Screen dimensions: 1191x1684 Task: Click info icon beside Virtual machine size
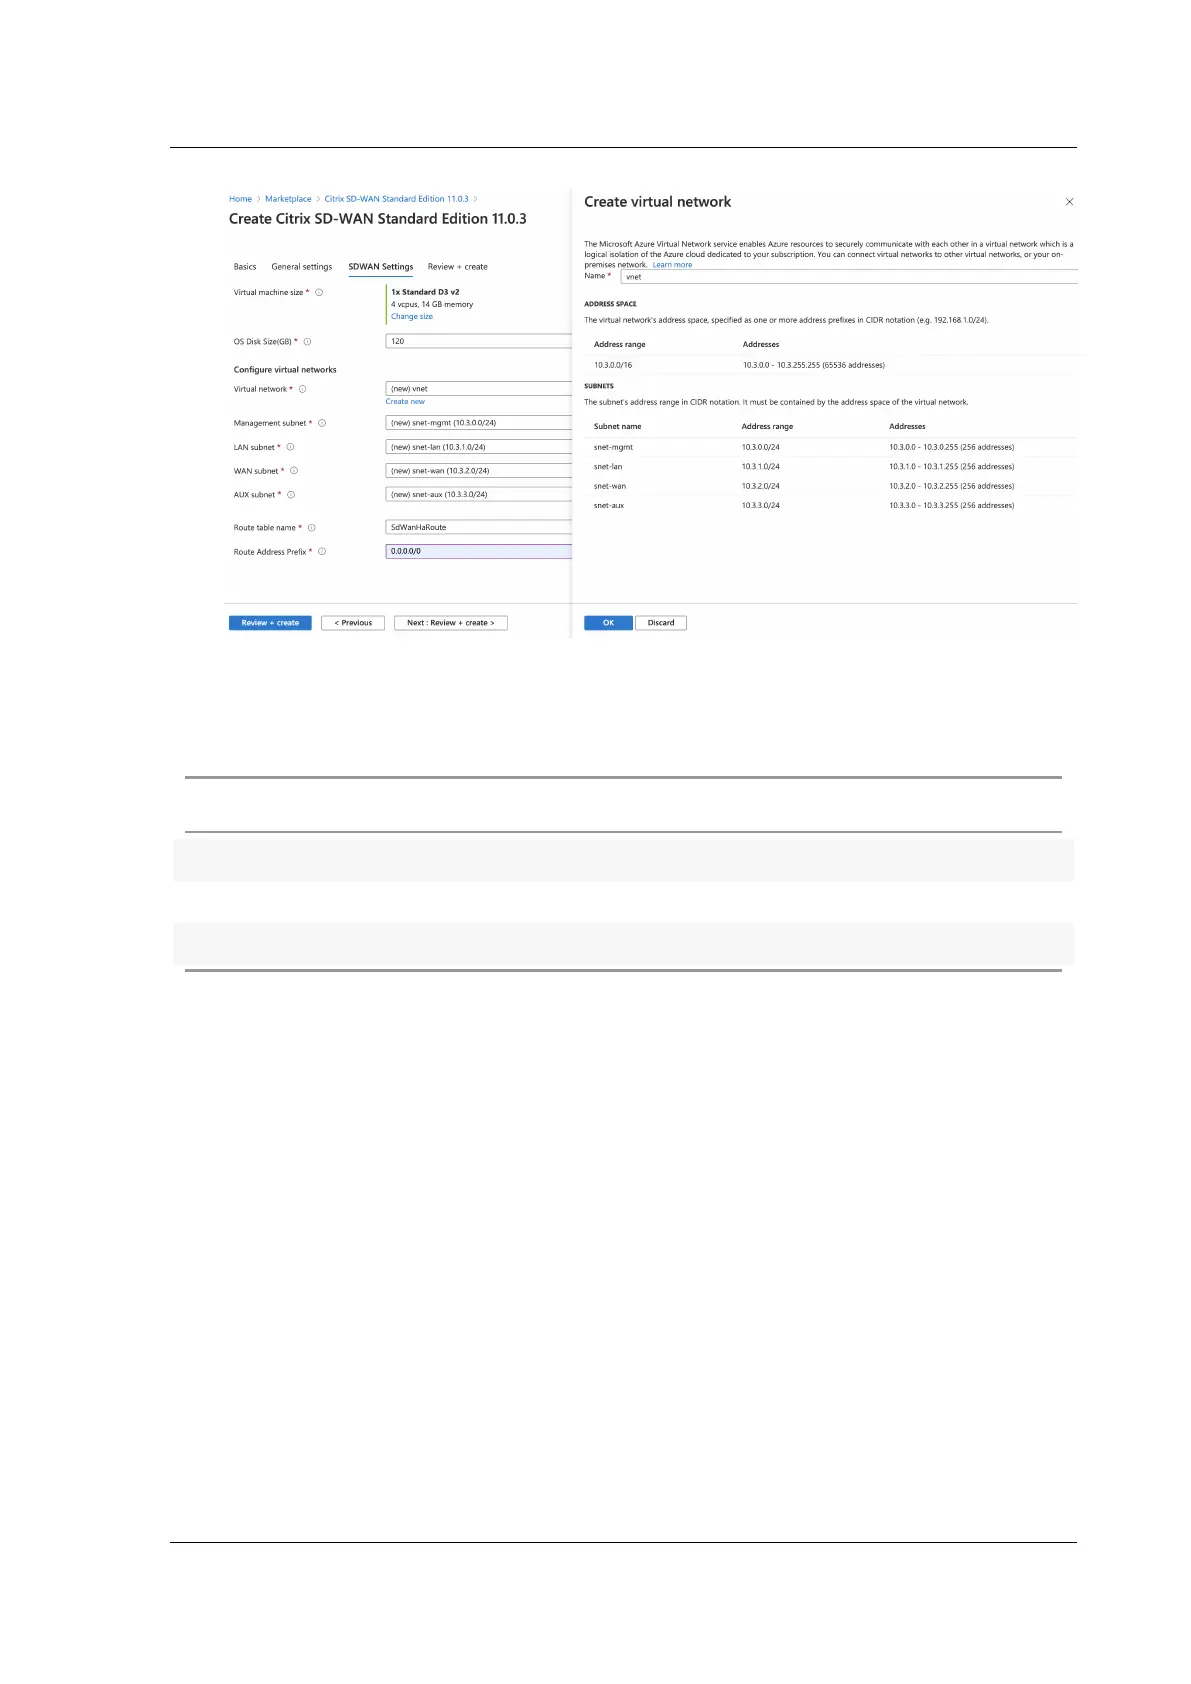(x=319, y=293)
